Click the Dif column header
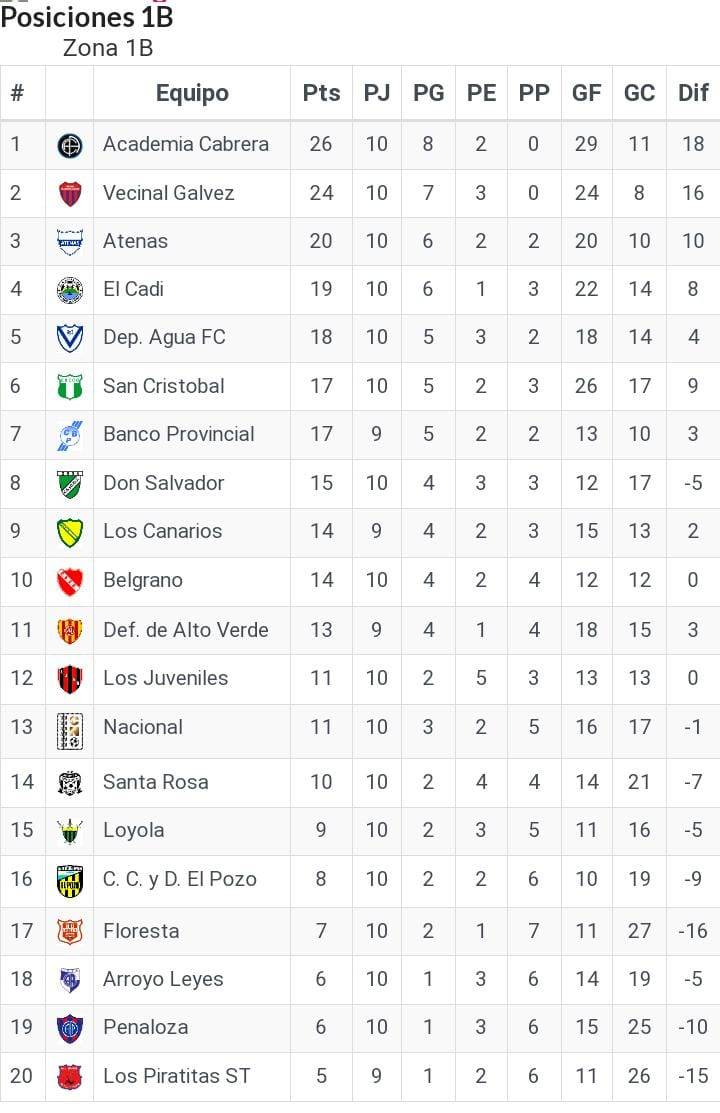Viewport: 720px width, 1113px height. click(x=693, y=93)
